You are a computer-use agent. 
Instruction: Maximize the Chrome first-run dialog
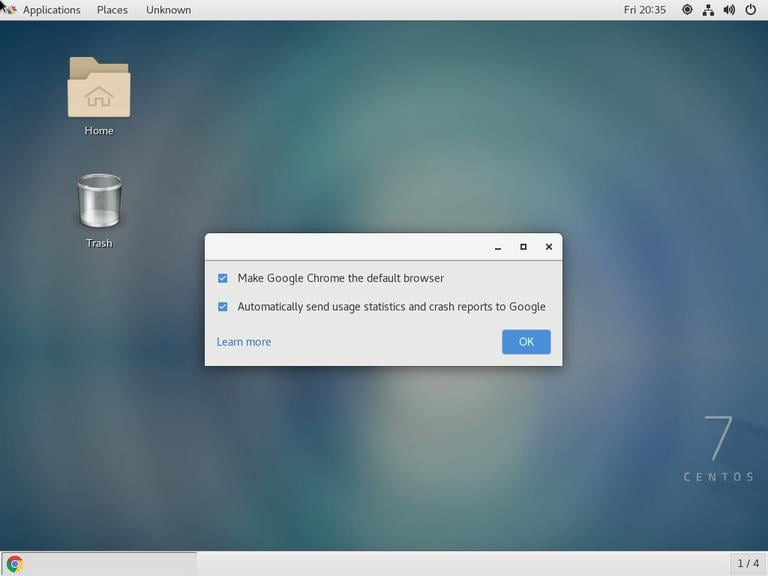pyautogui.click(x=523, y=247)
